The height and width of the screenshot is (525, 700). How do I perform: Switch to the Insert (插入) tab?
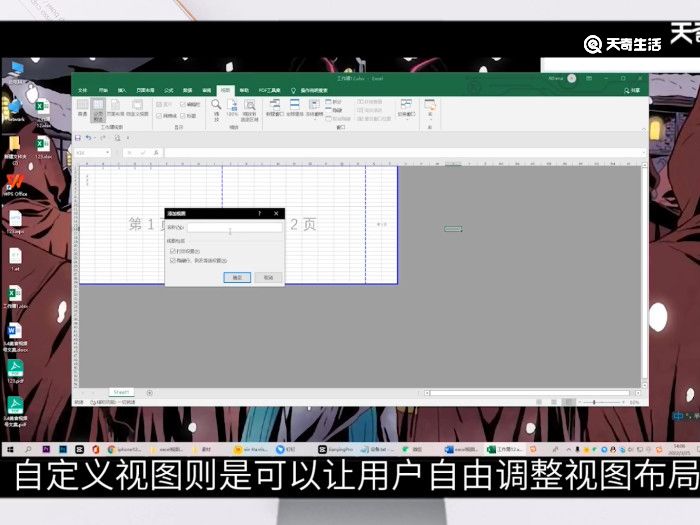click(x=121, y=91)
